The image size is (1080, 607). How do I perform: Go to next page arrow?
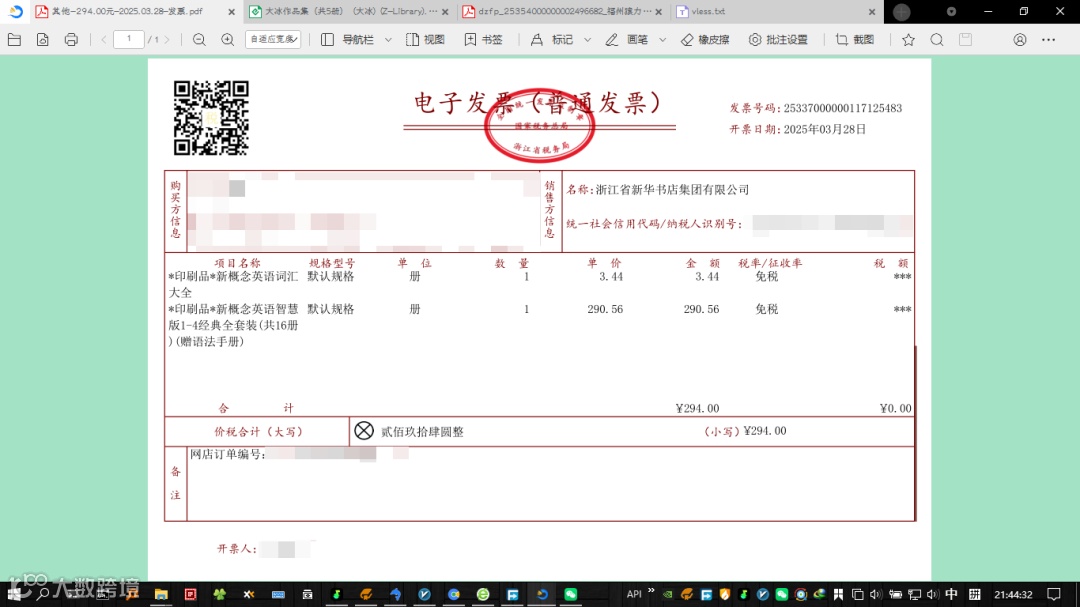(167, 40)
